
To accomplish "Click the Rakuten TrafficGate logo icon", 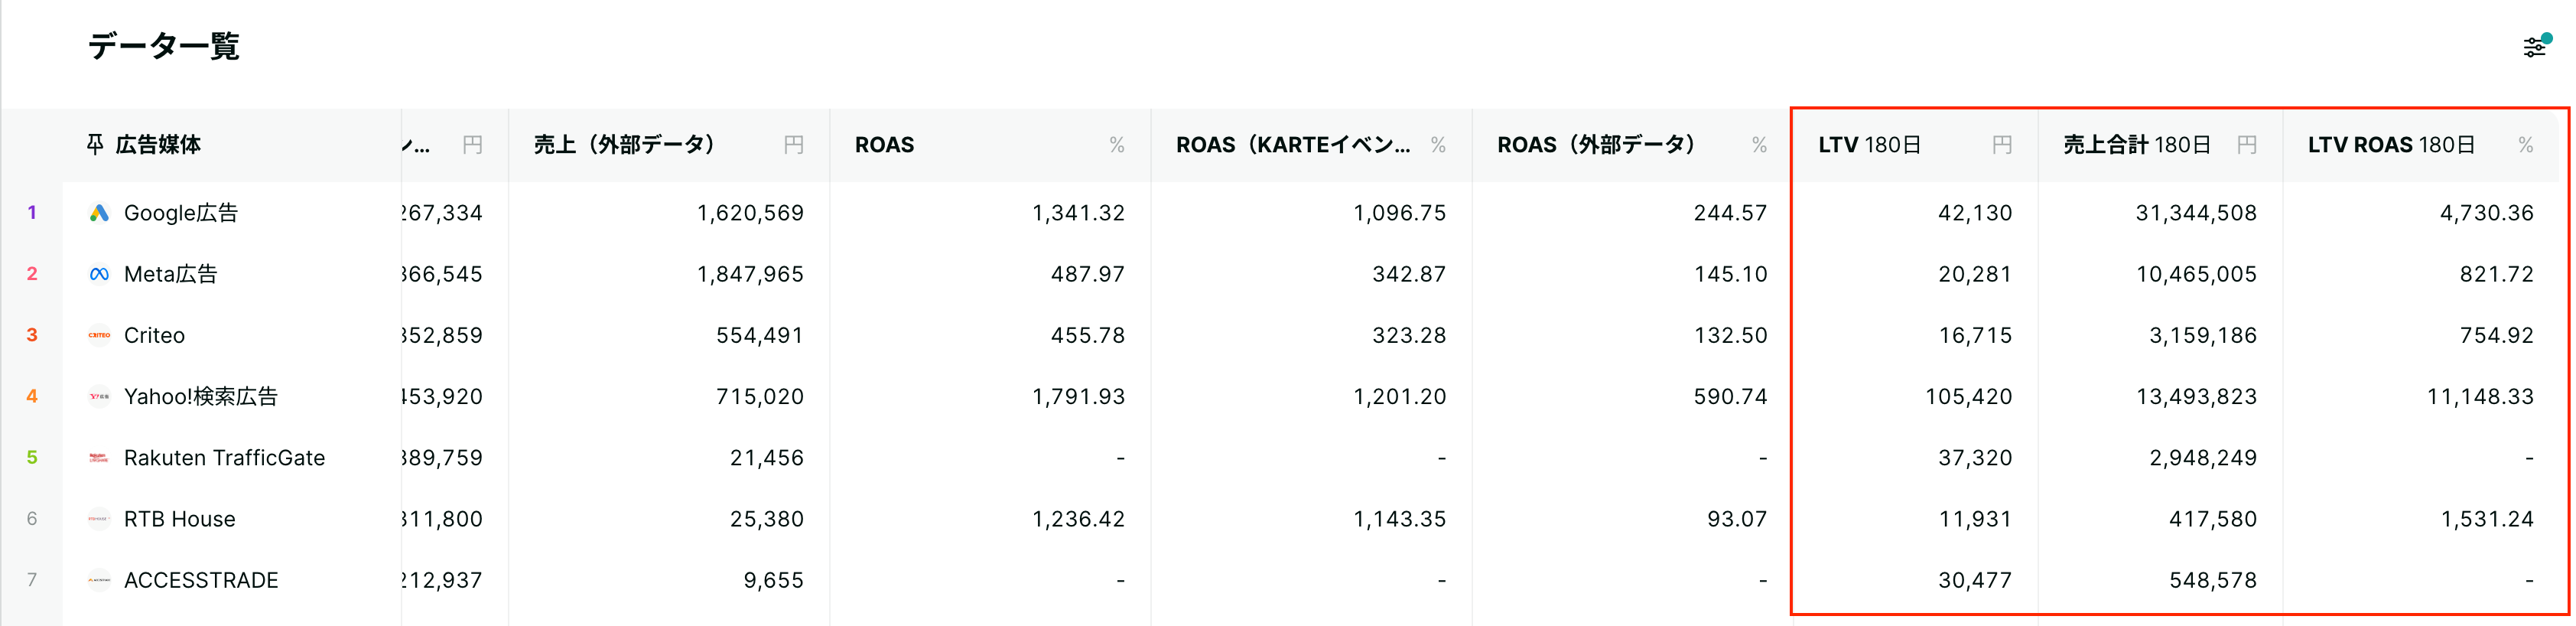I will coord(99,458).
